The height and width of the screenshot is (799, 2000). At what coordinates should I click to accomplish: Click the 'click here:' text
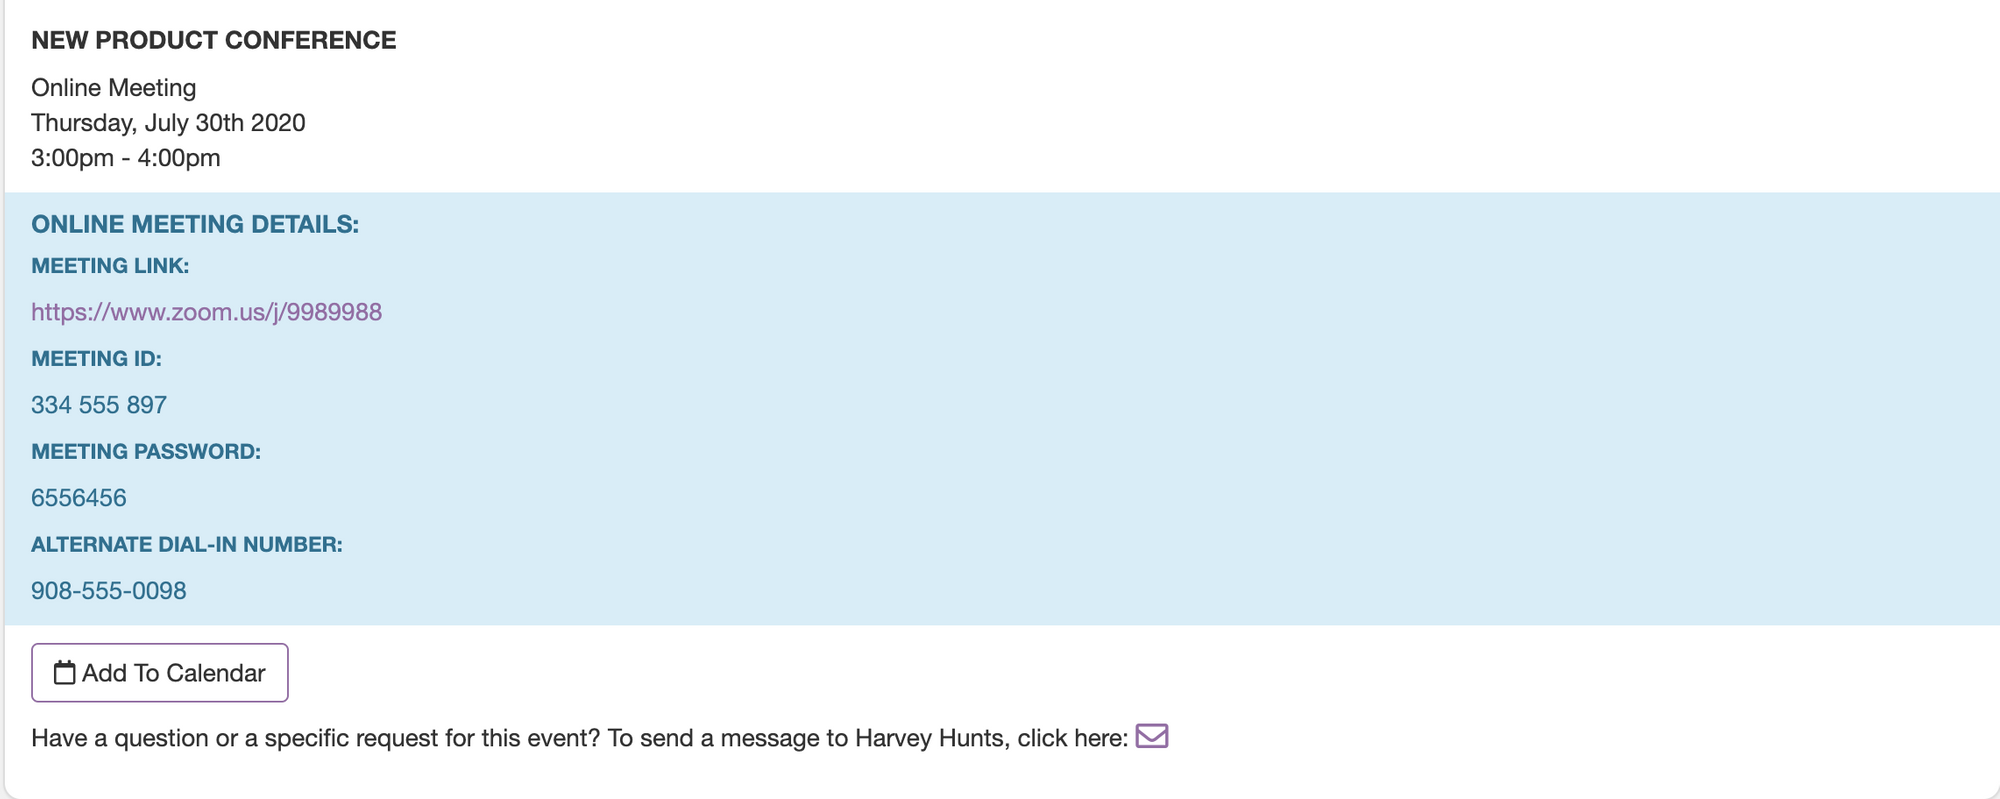pos(1073,738)
